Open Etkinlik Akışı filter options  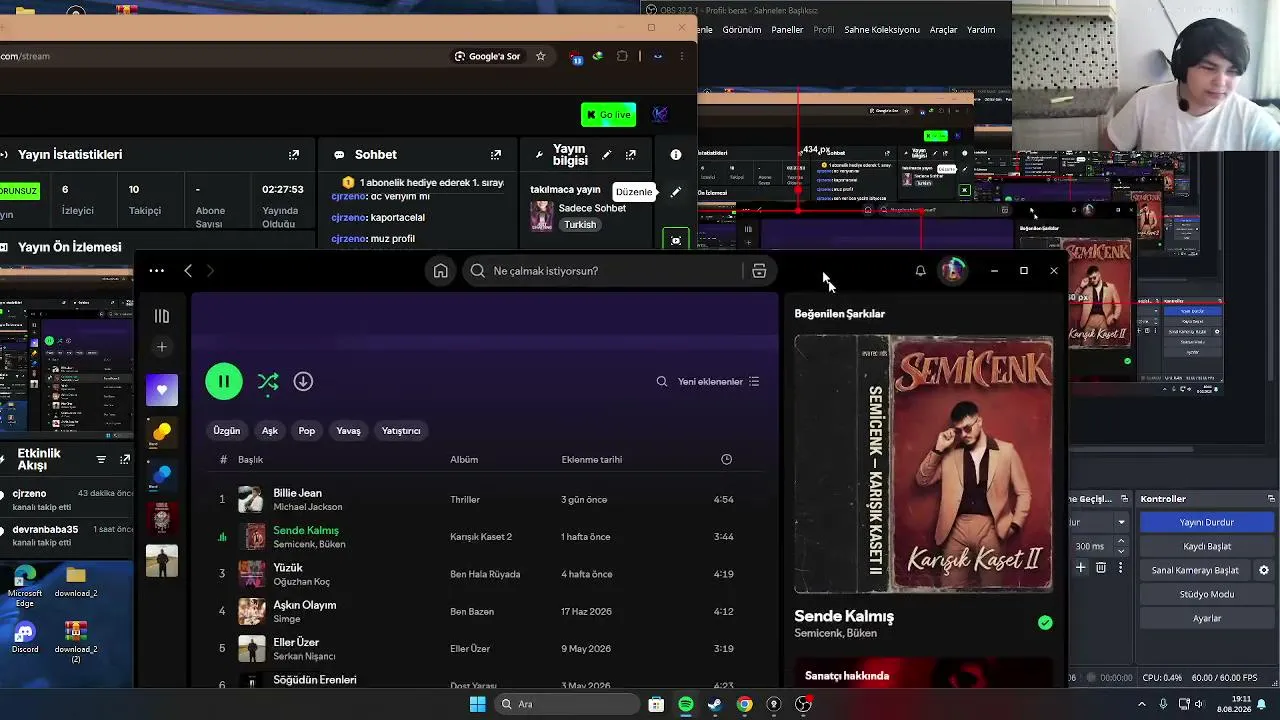pos(101,460)
